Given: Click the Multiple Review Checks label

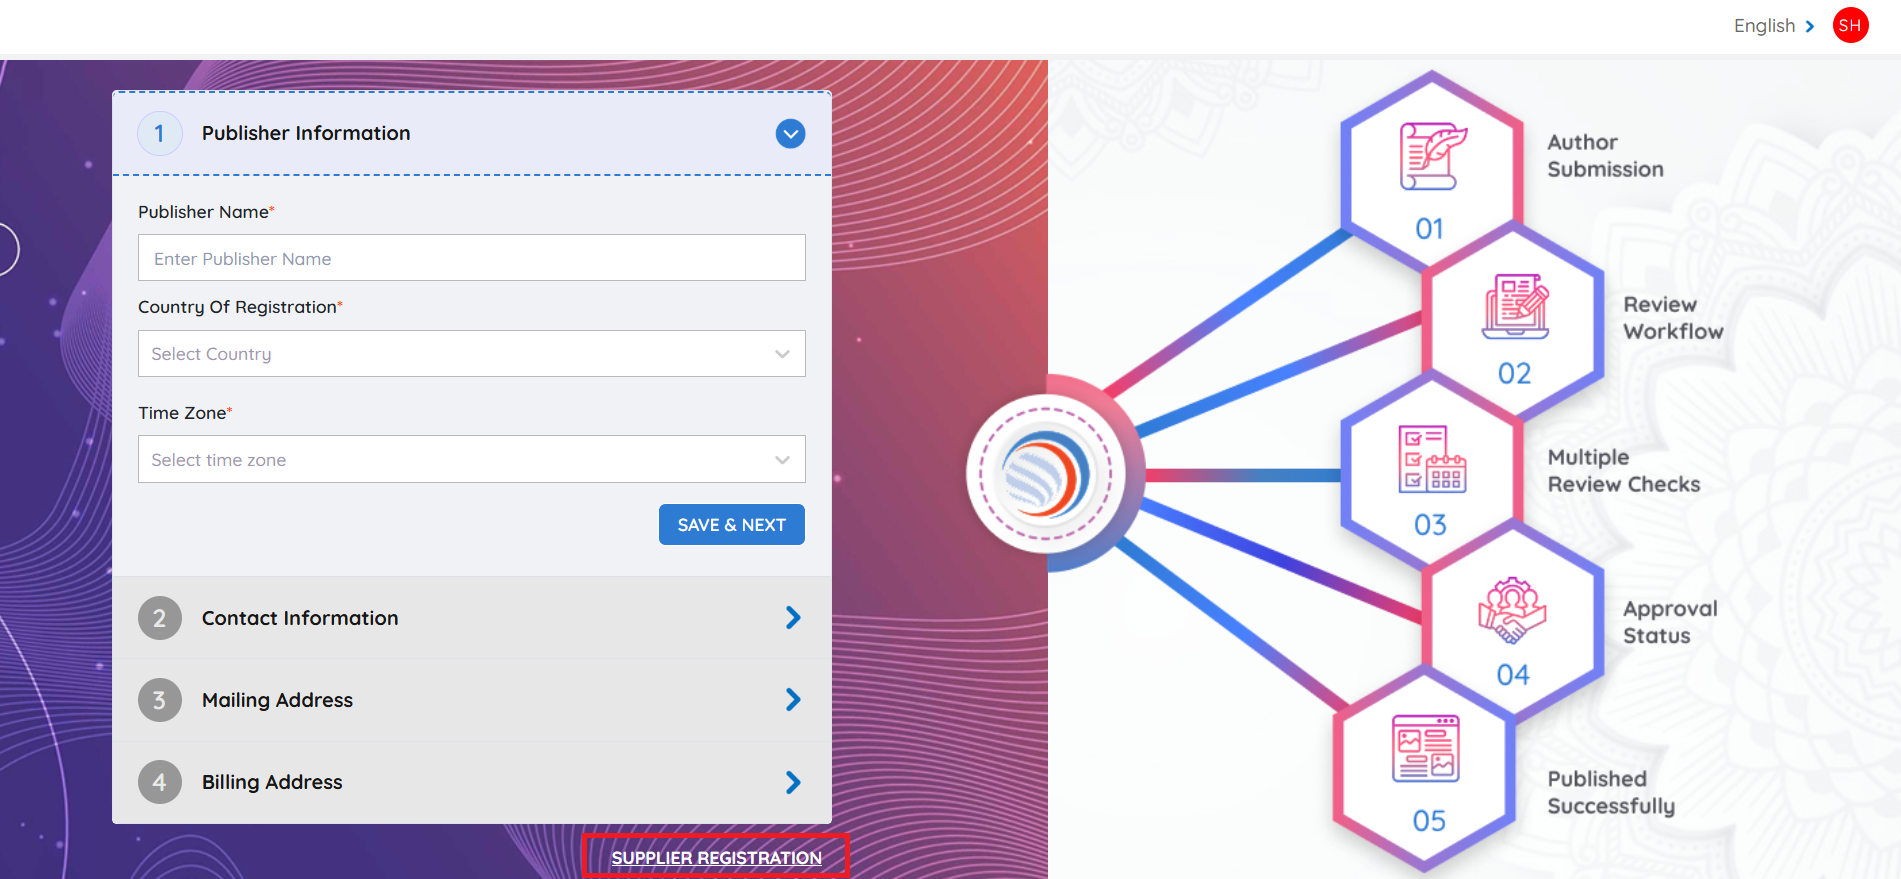Looking at the screenshot, I should pyautogui.click(x=1624, y=471).
